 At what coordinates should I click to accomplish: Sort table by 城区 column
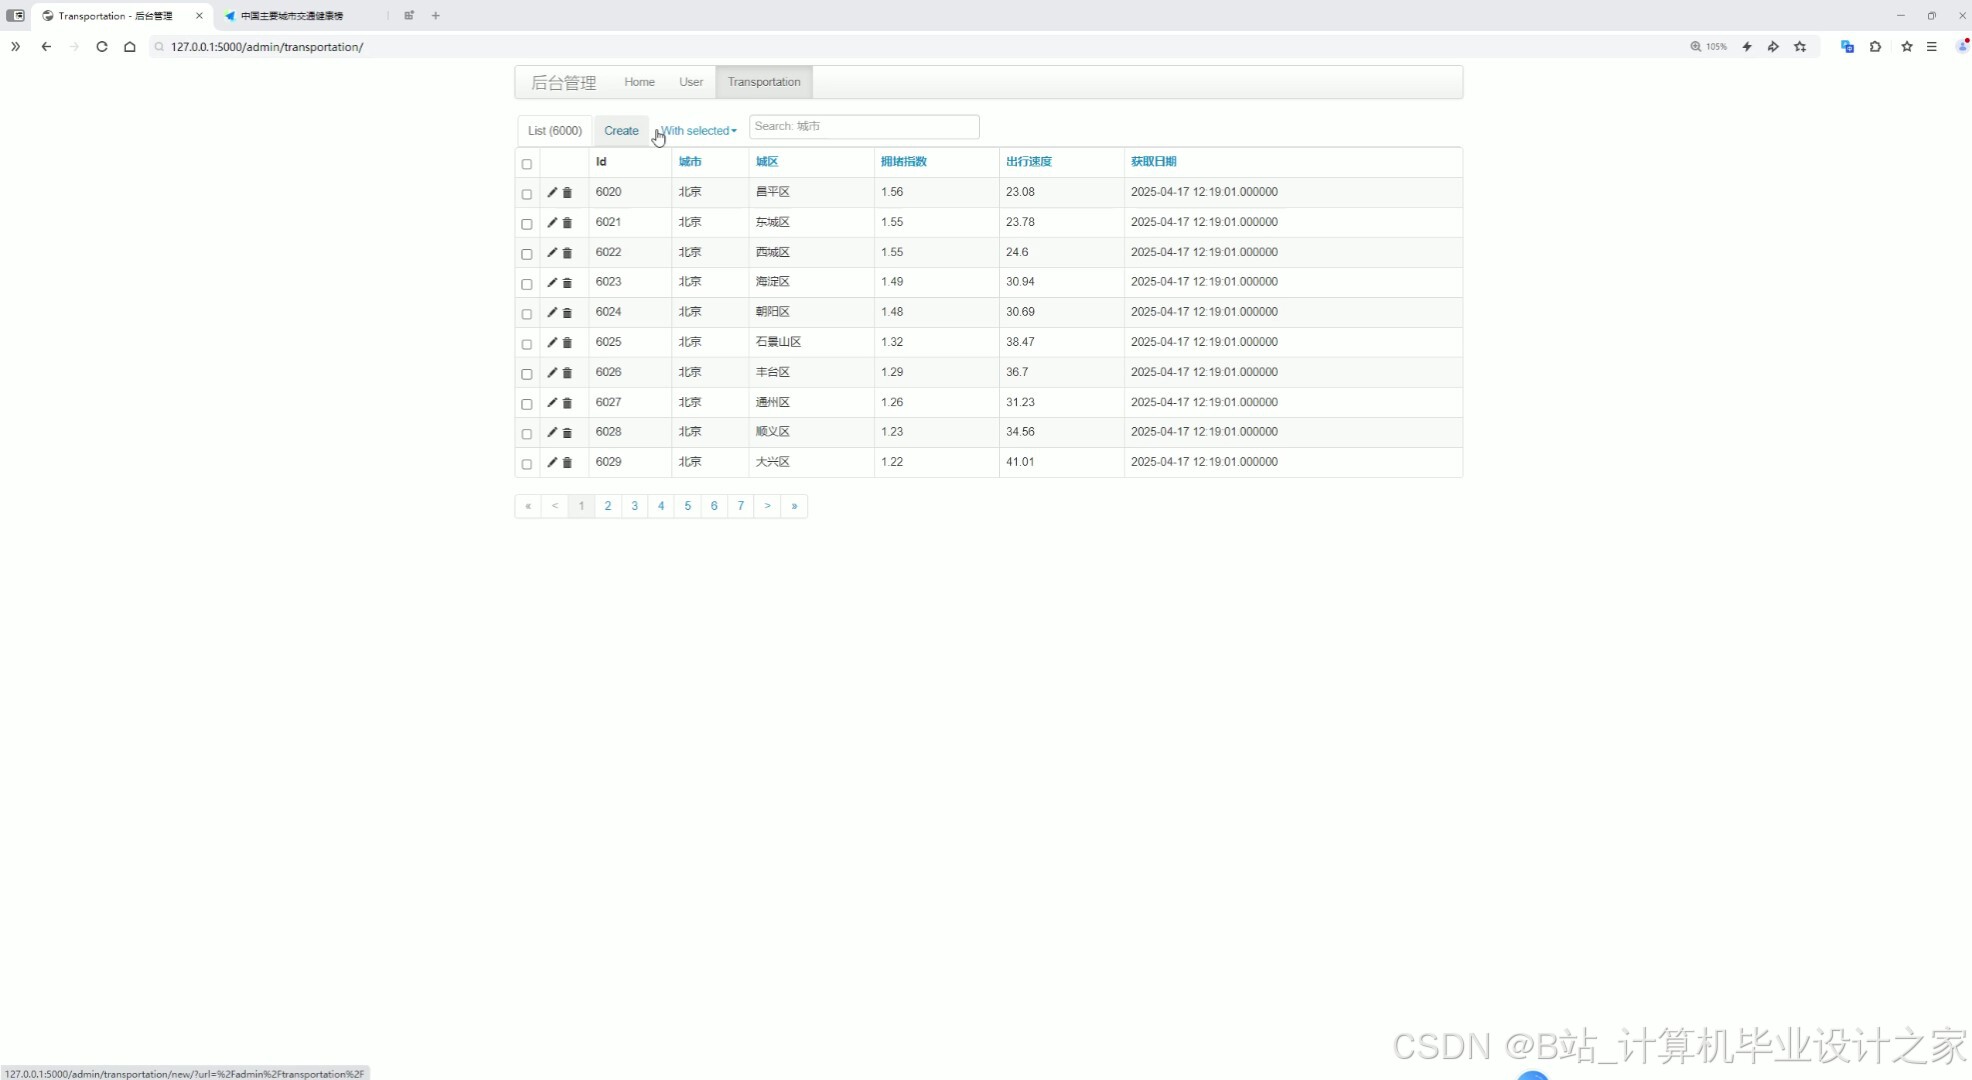point(767,161)
